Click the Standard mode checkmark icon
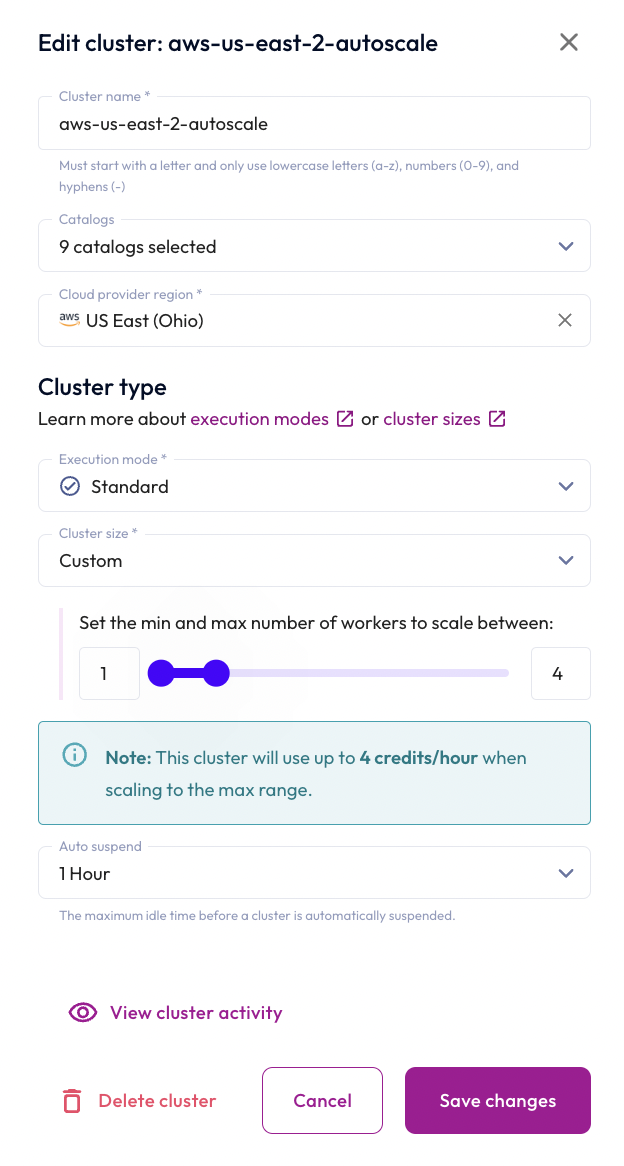 click(x=70, y=487)
